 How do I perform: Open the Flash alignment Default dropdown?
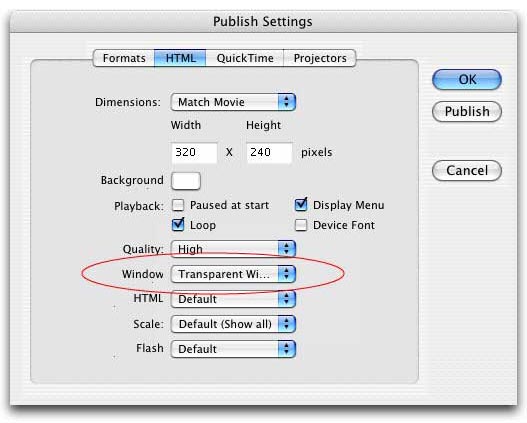(233, 349)
